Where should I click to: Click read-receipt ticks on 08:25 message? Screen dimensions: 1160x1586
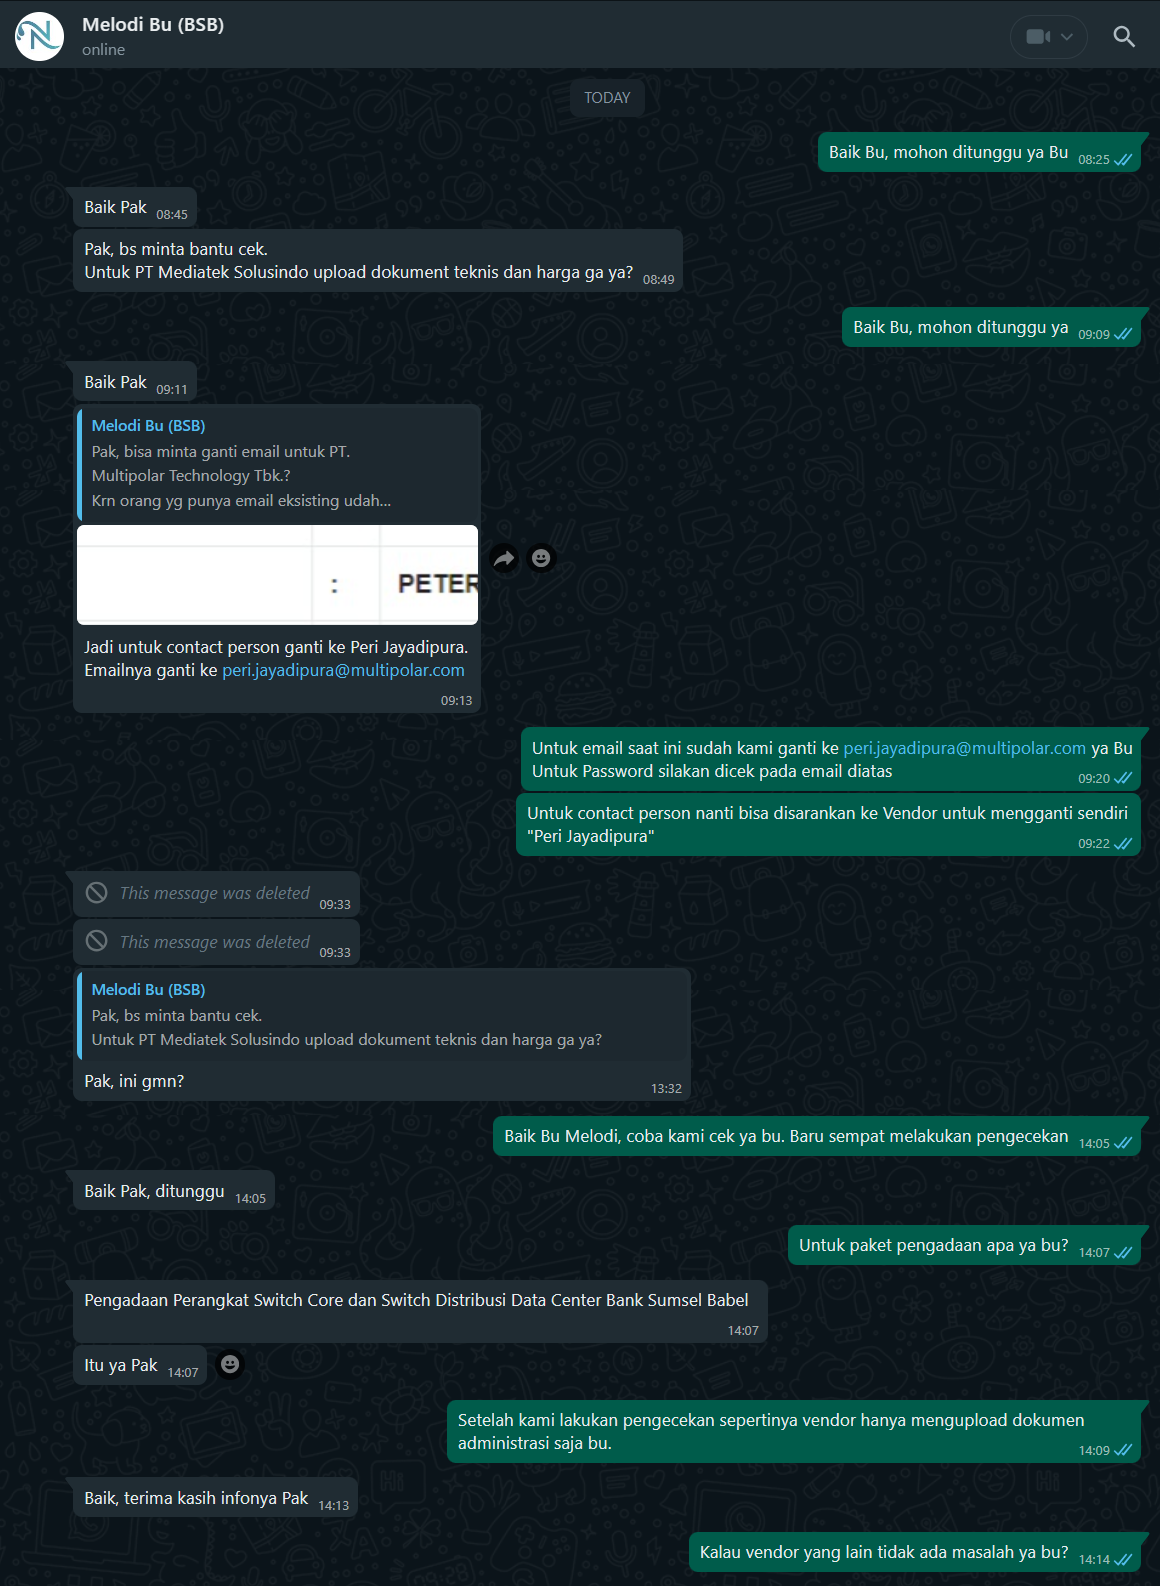pos(1123,160)
